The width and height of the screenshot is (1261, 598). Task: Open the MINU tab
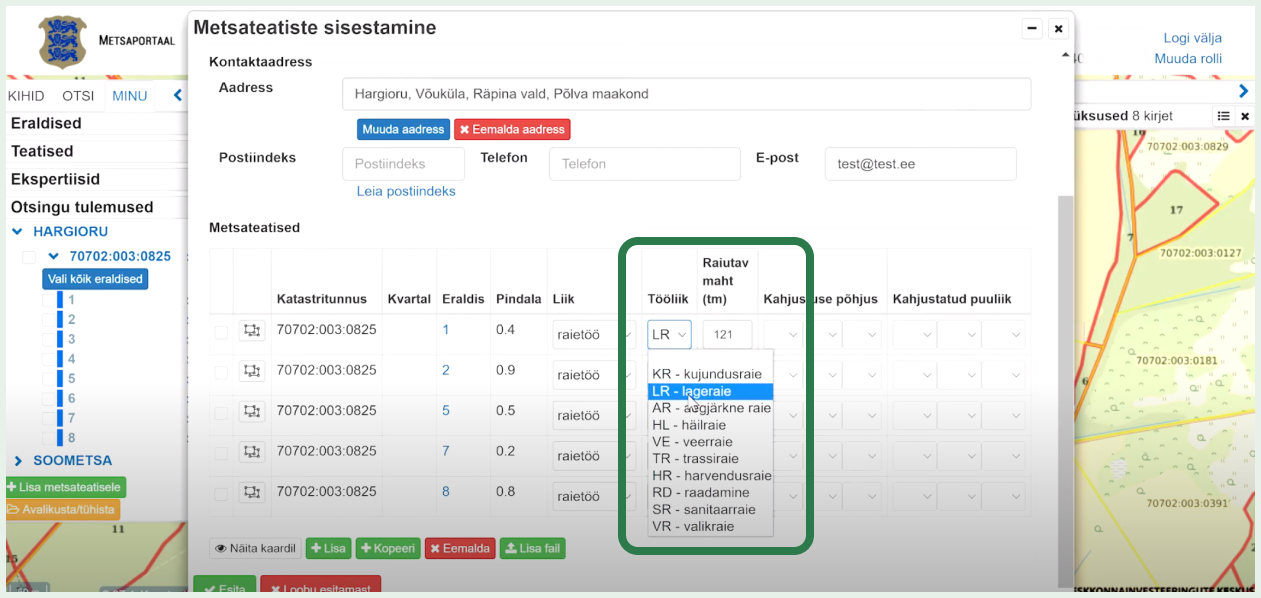click(x=129, y=95)
